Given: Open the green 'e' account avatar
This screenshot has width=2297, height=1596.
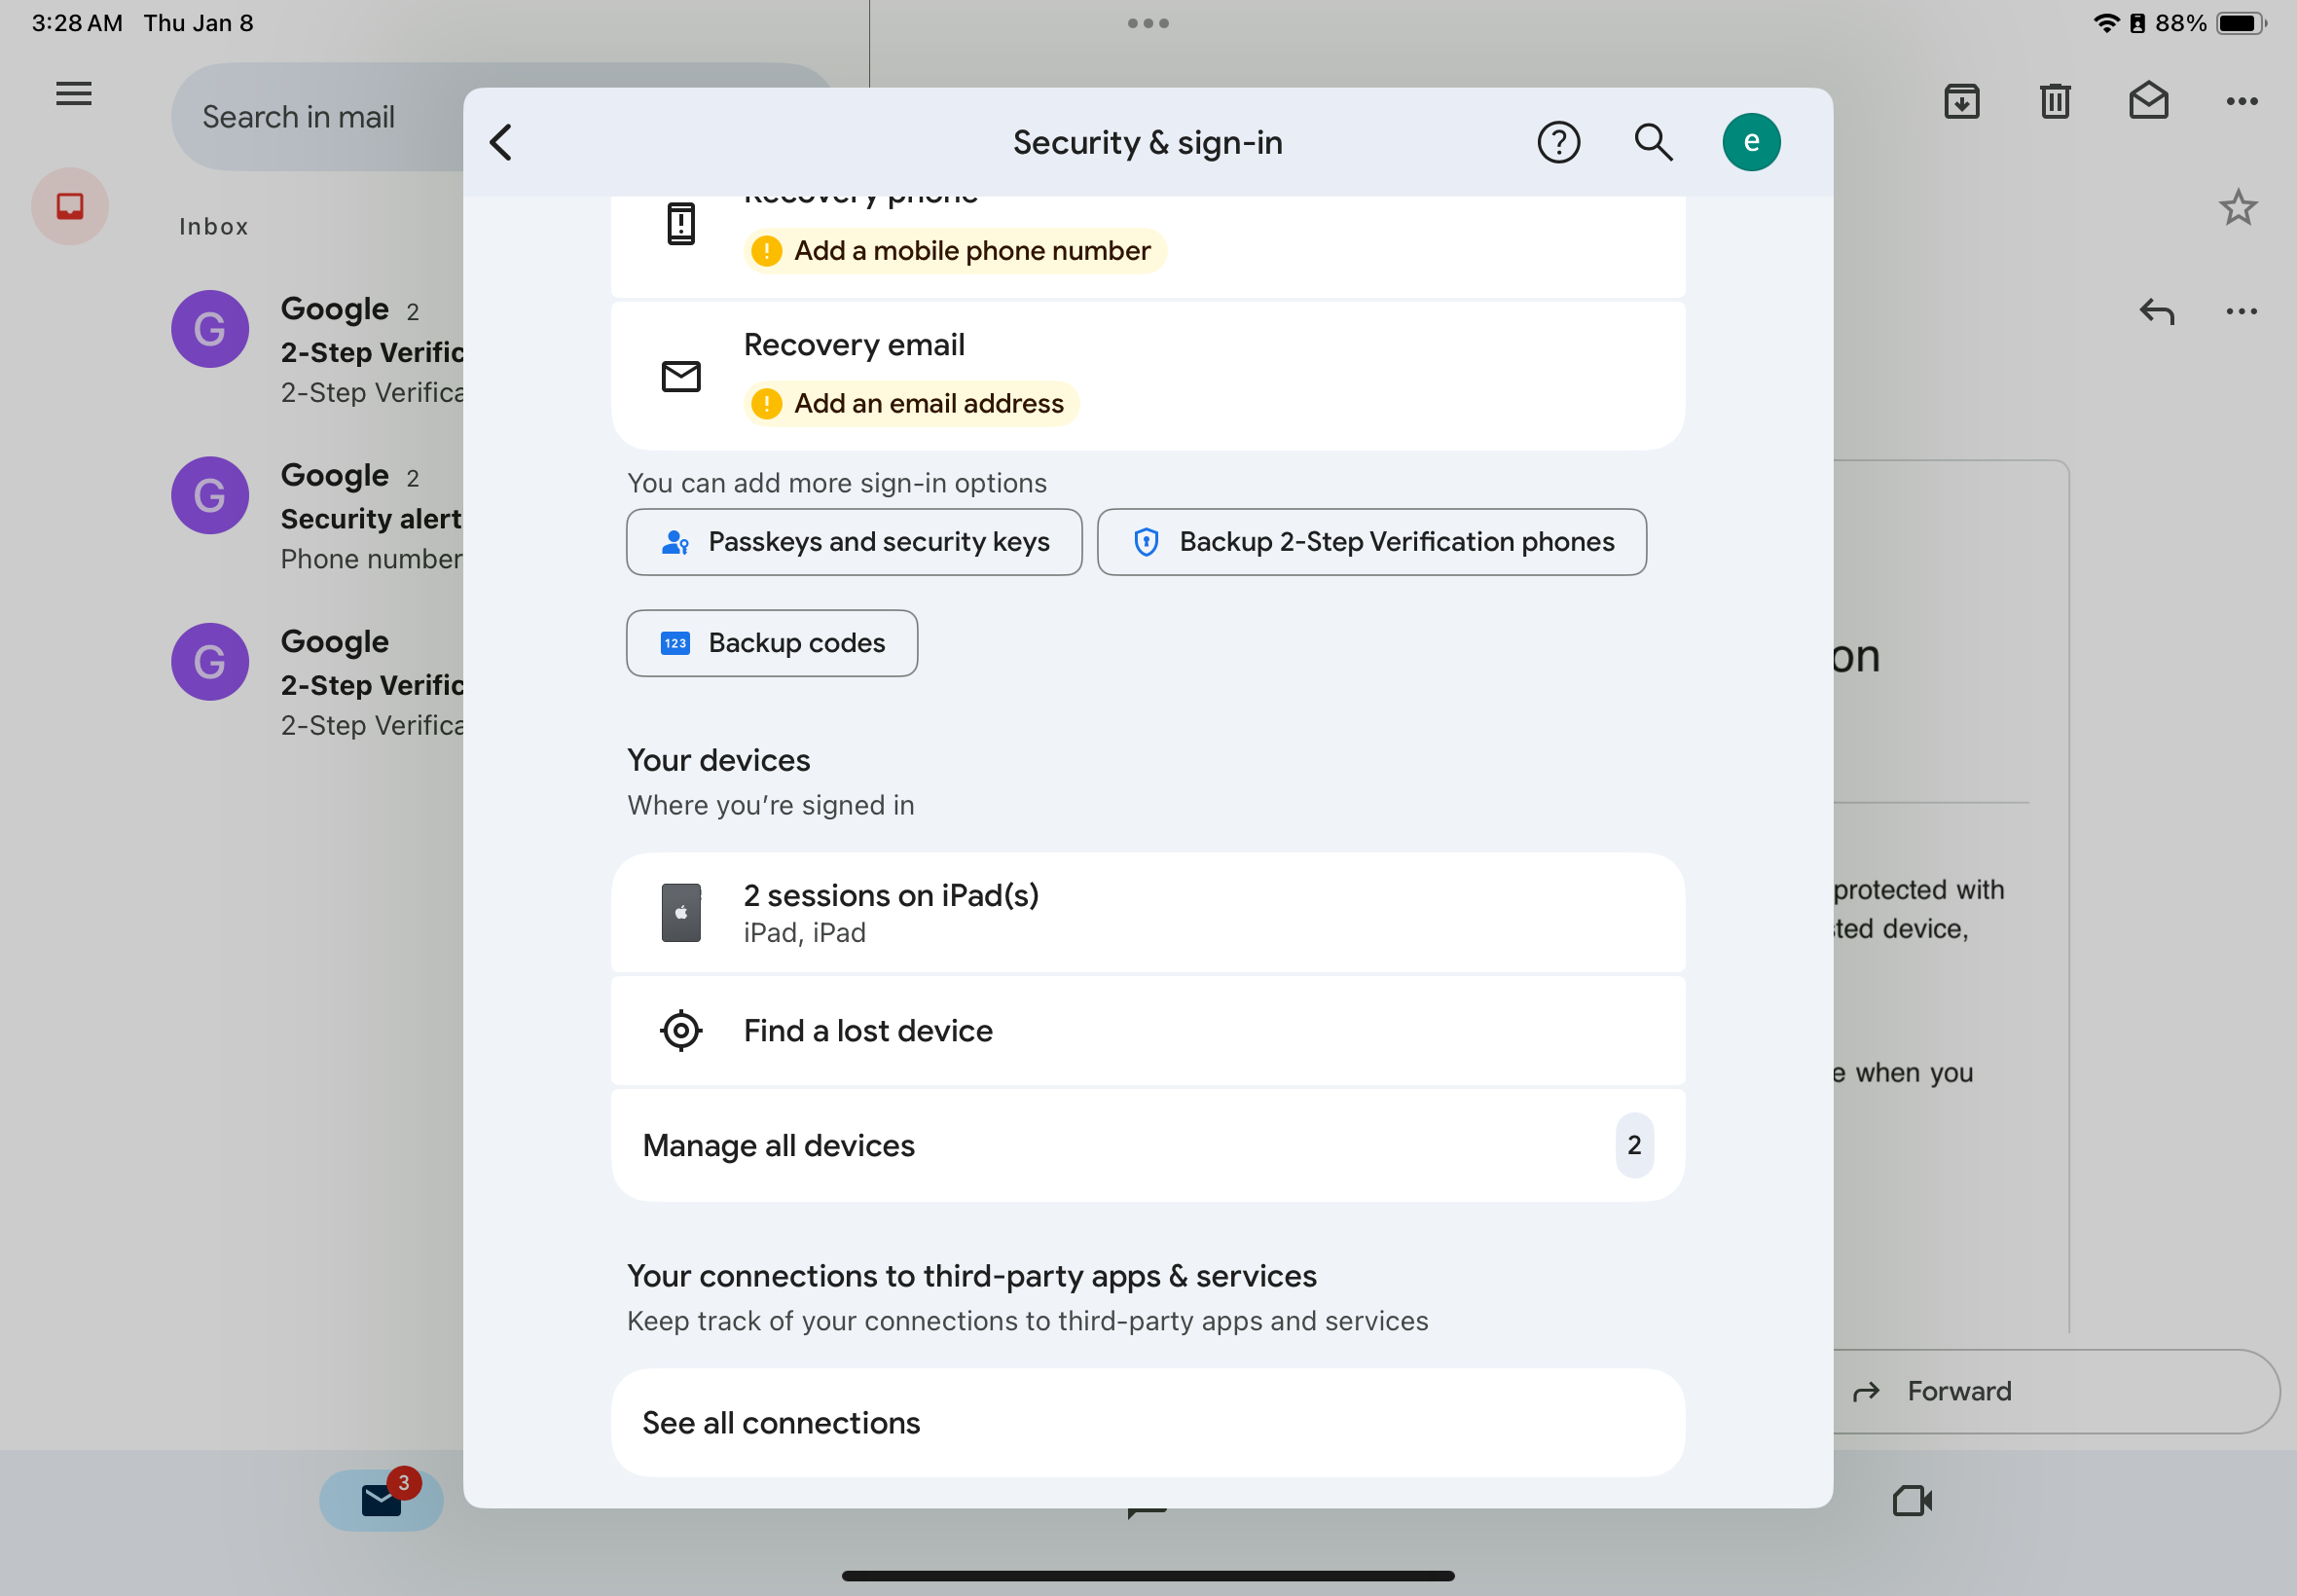Looking at the screenshot, I should (x=1751, y=142).
